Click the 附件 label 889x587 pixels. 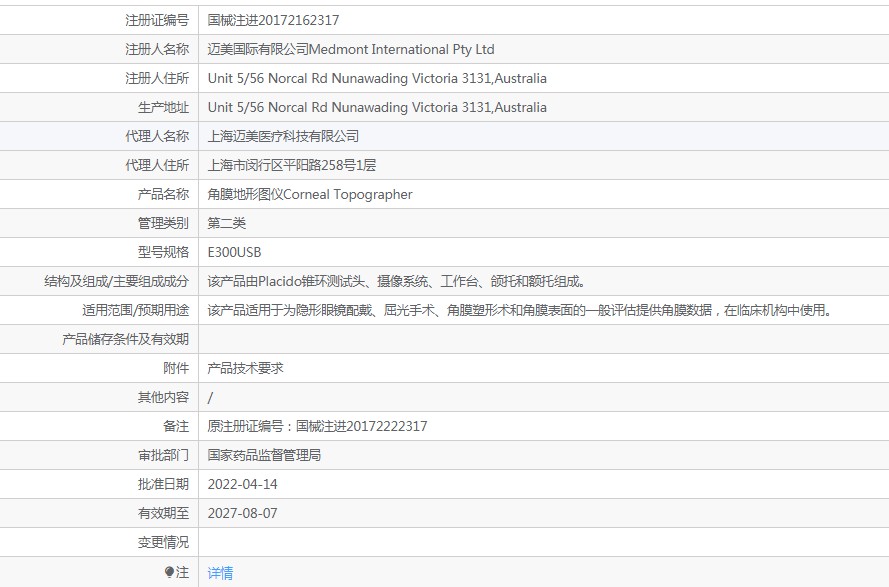176,368
